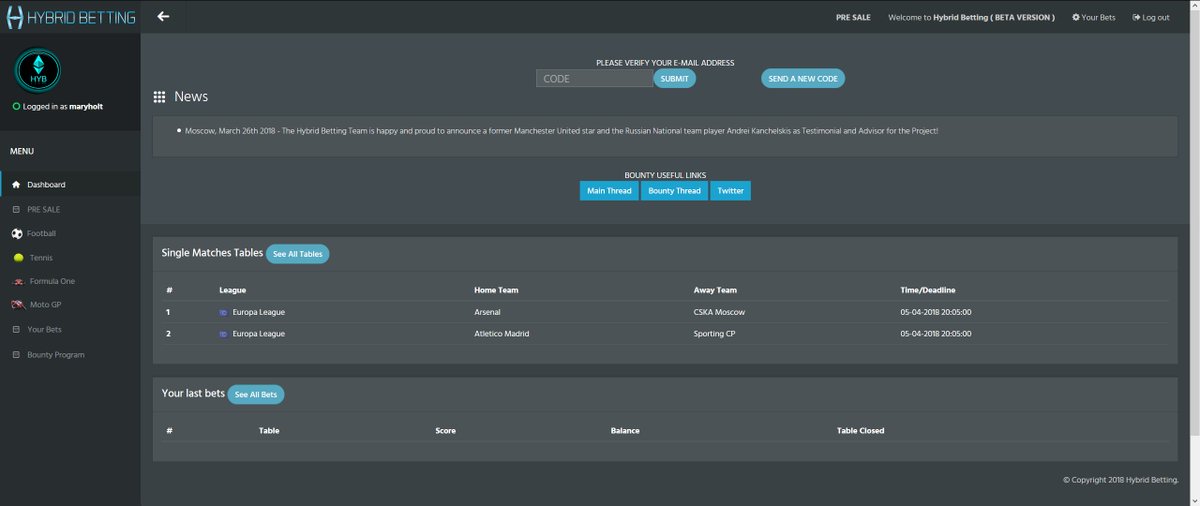1200x506 pixels.
Task: Open Your Bets in the top bar
Action: pyautogui.click(x=1093, y=17)
